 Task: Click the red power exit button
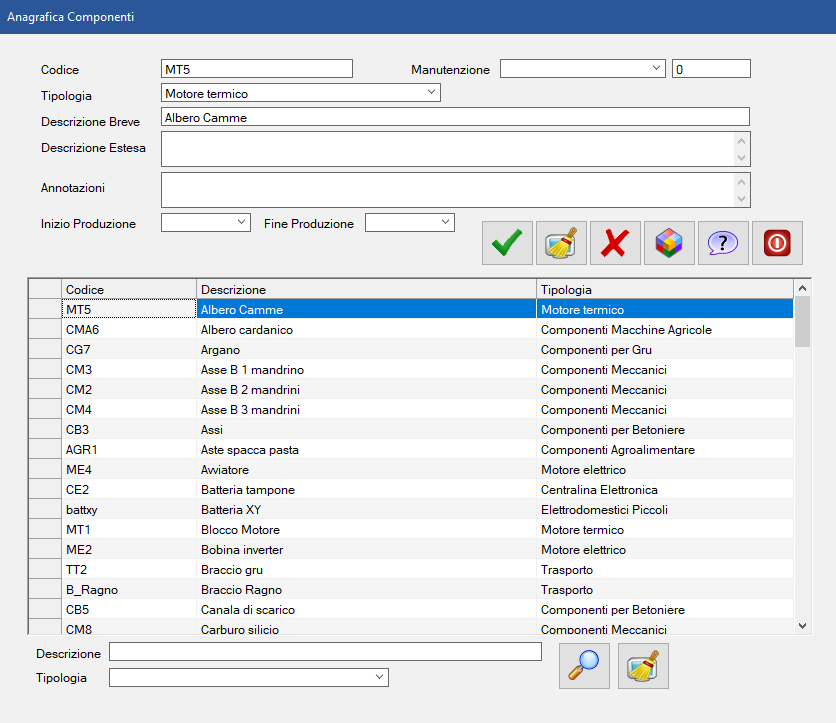[x=777, y=243]
